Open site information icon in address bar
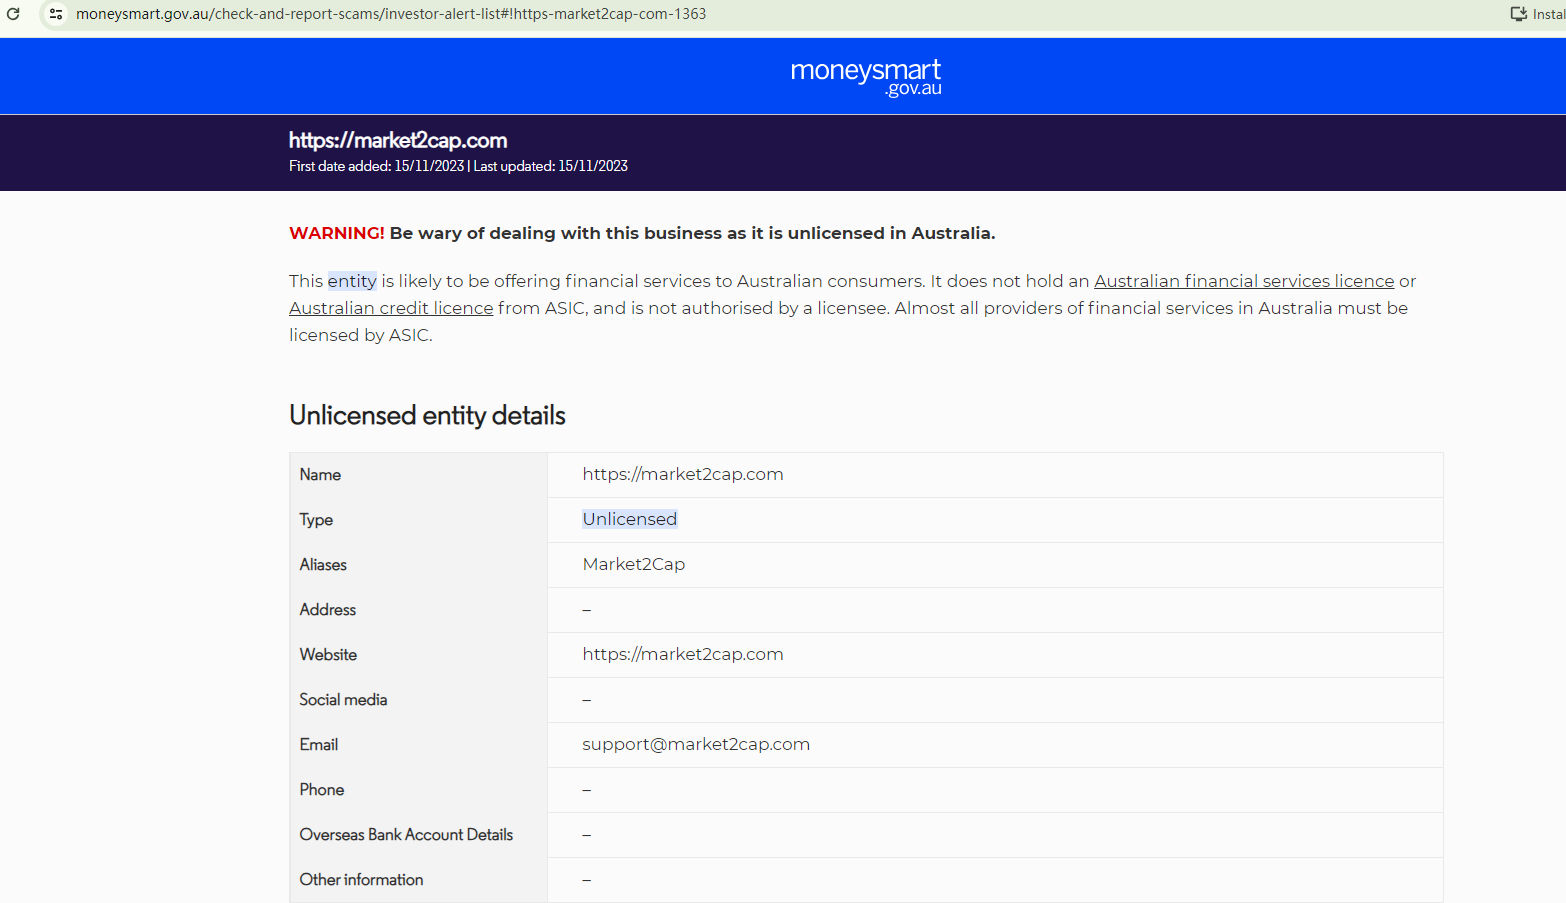 point(56,14)
